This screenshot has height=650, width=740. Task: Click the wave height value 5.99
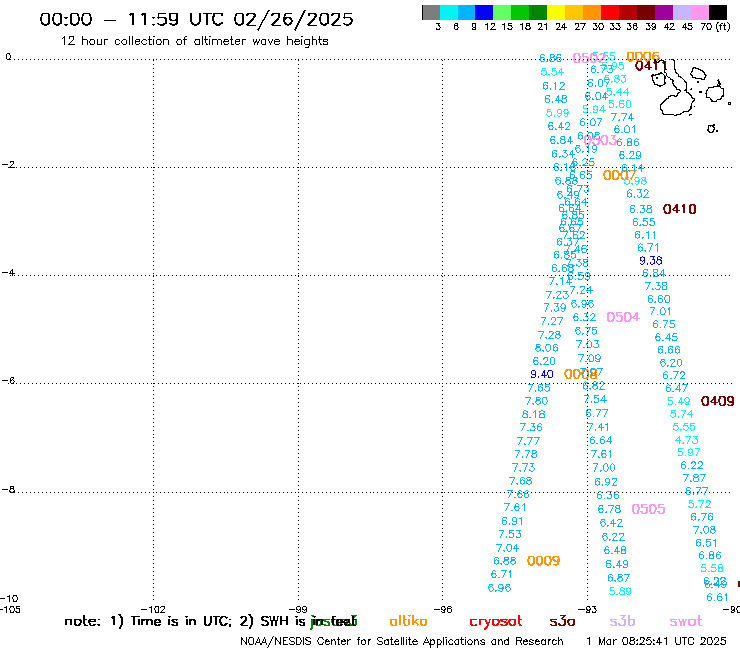click(x=557, y=113)
